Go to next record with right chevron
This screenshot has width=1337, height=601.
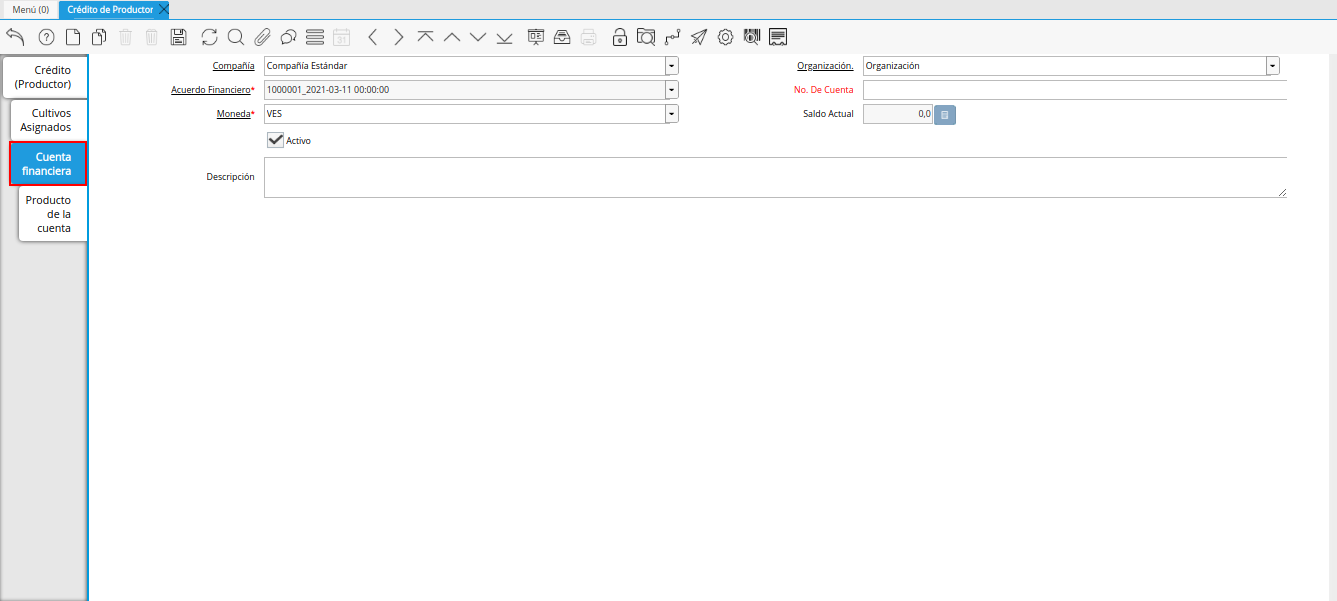[x=399, y=37]
